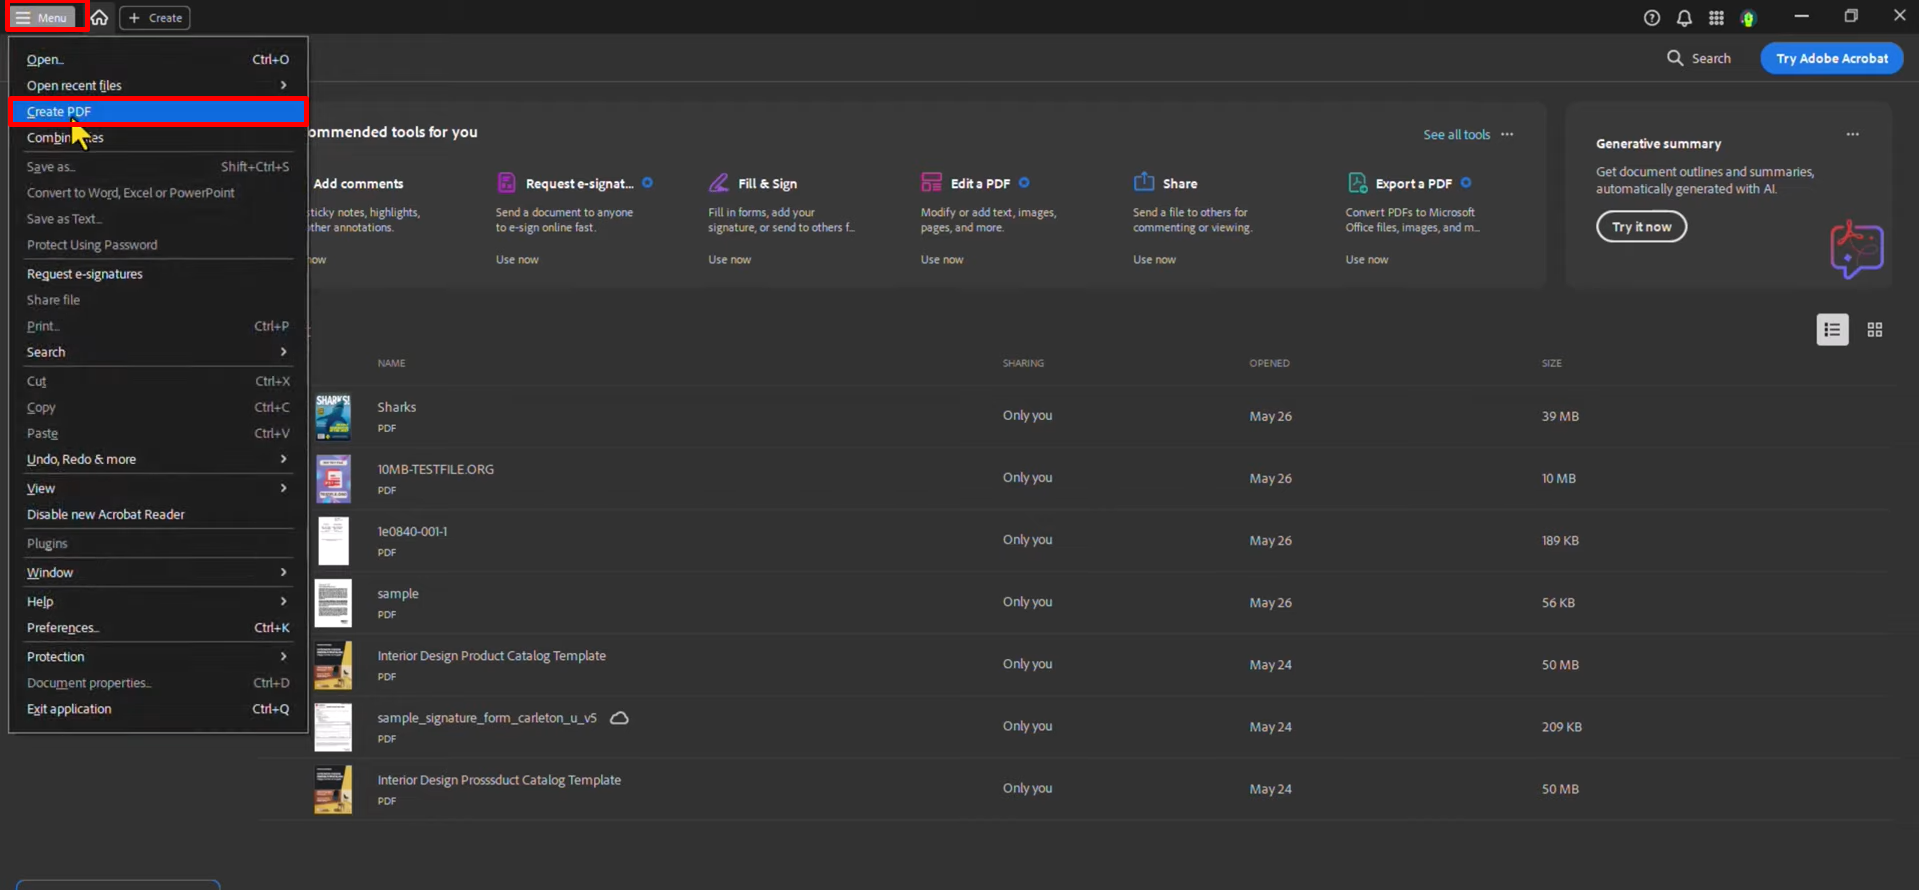
Task: Click Use now under Edit a PDF
Action: (x=942, y=259)
